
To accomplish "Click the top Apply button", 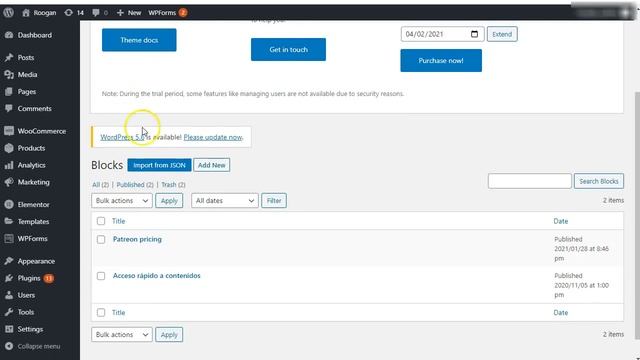I will click(169, 201).
